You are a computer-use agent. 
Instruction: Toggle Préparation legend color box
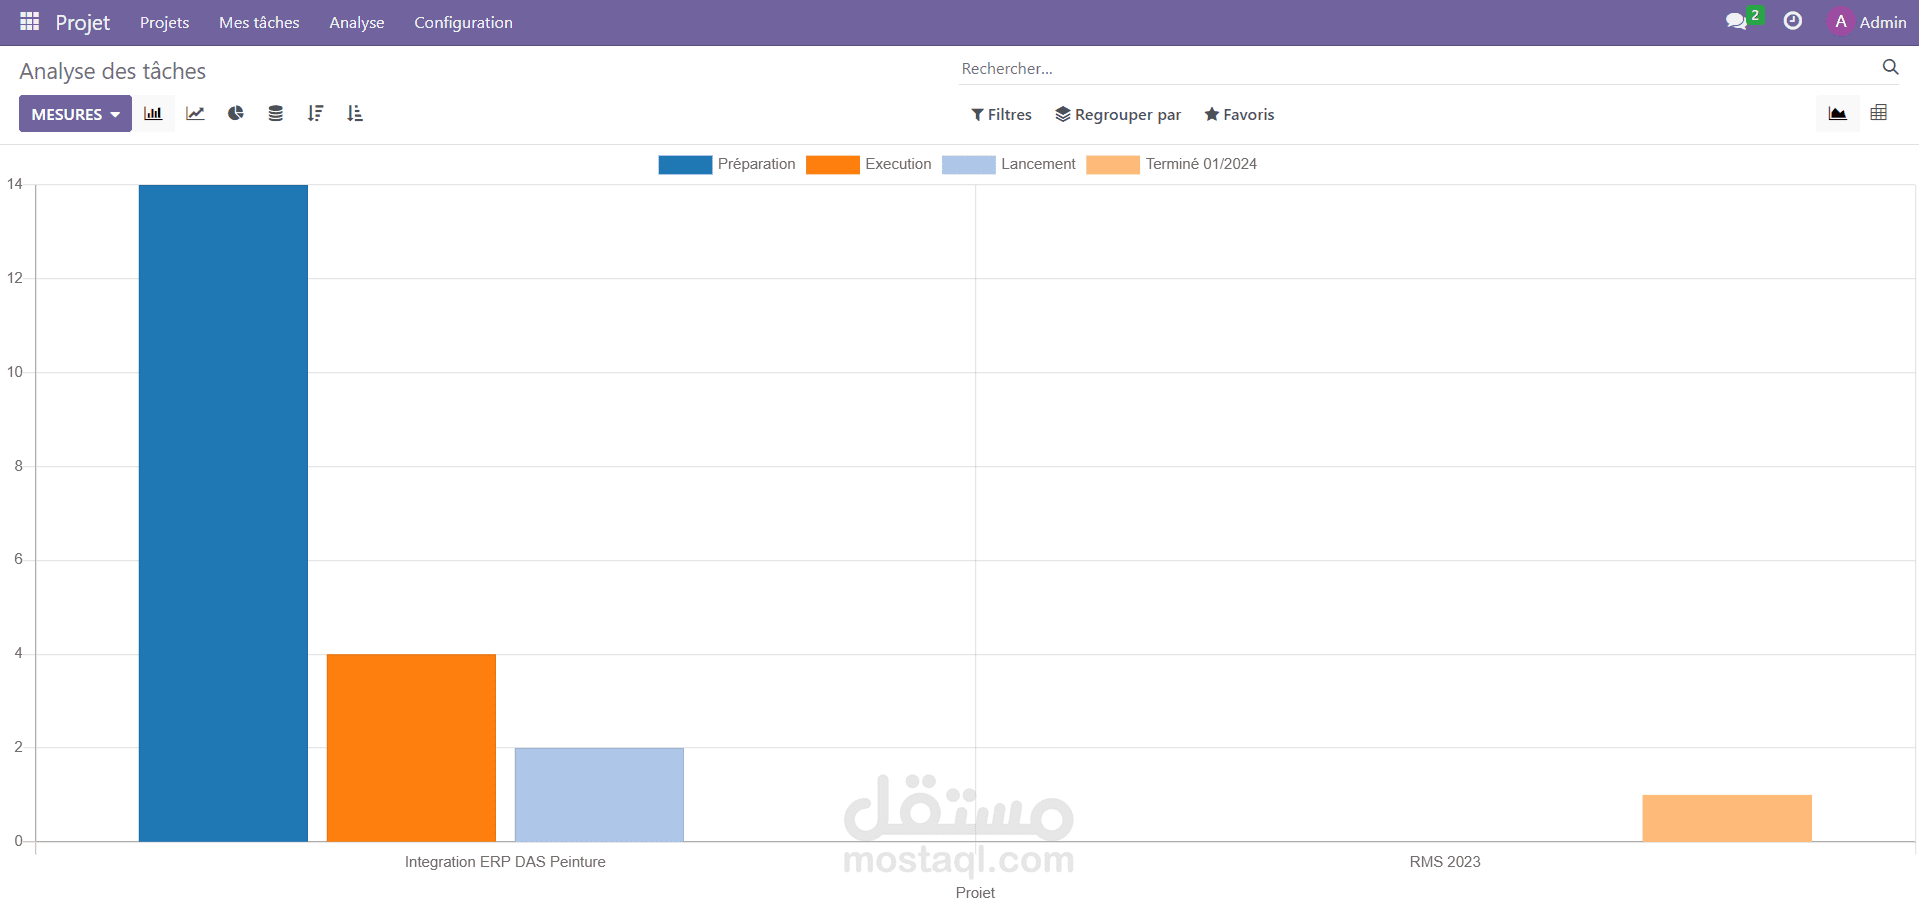[x=685, y=164]
